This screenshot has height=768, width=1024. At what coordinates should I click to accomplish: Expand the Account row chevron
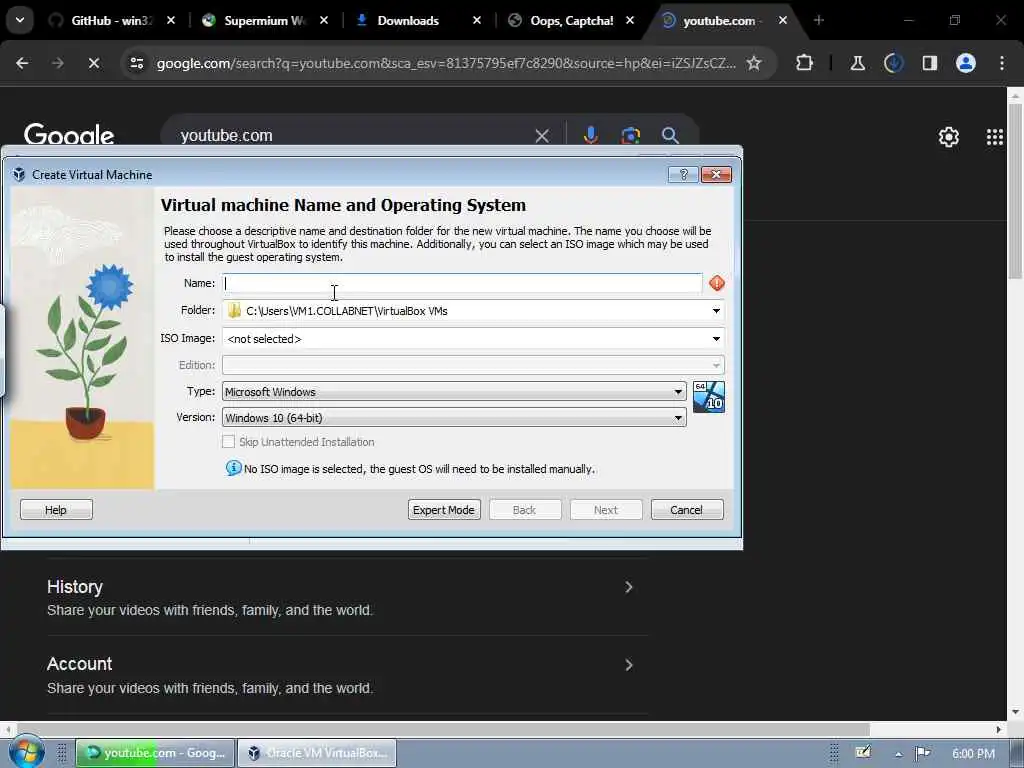(x=628, y=665)
